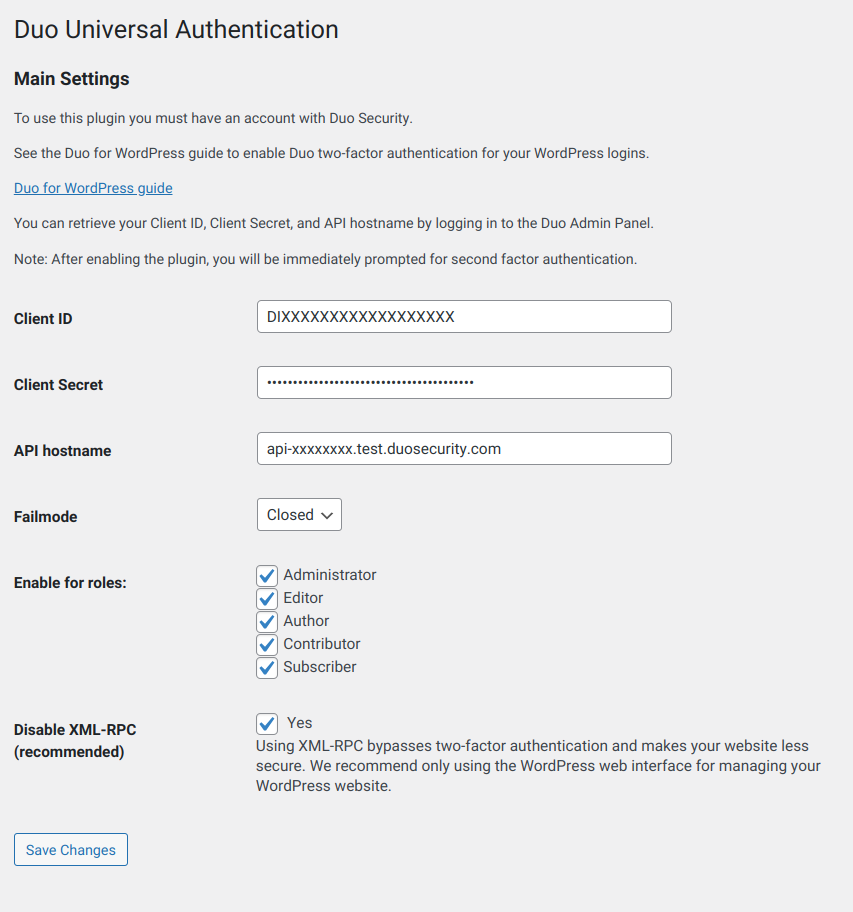Toggle the Contributor role checkbox

266,644
